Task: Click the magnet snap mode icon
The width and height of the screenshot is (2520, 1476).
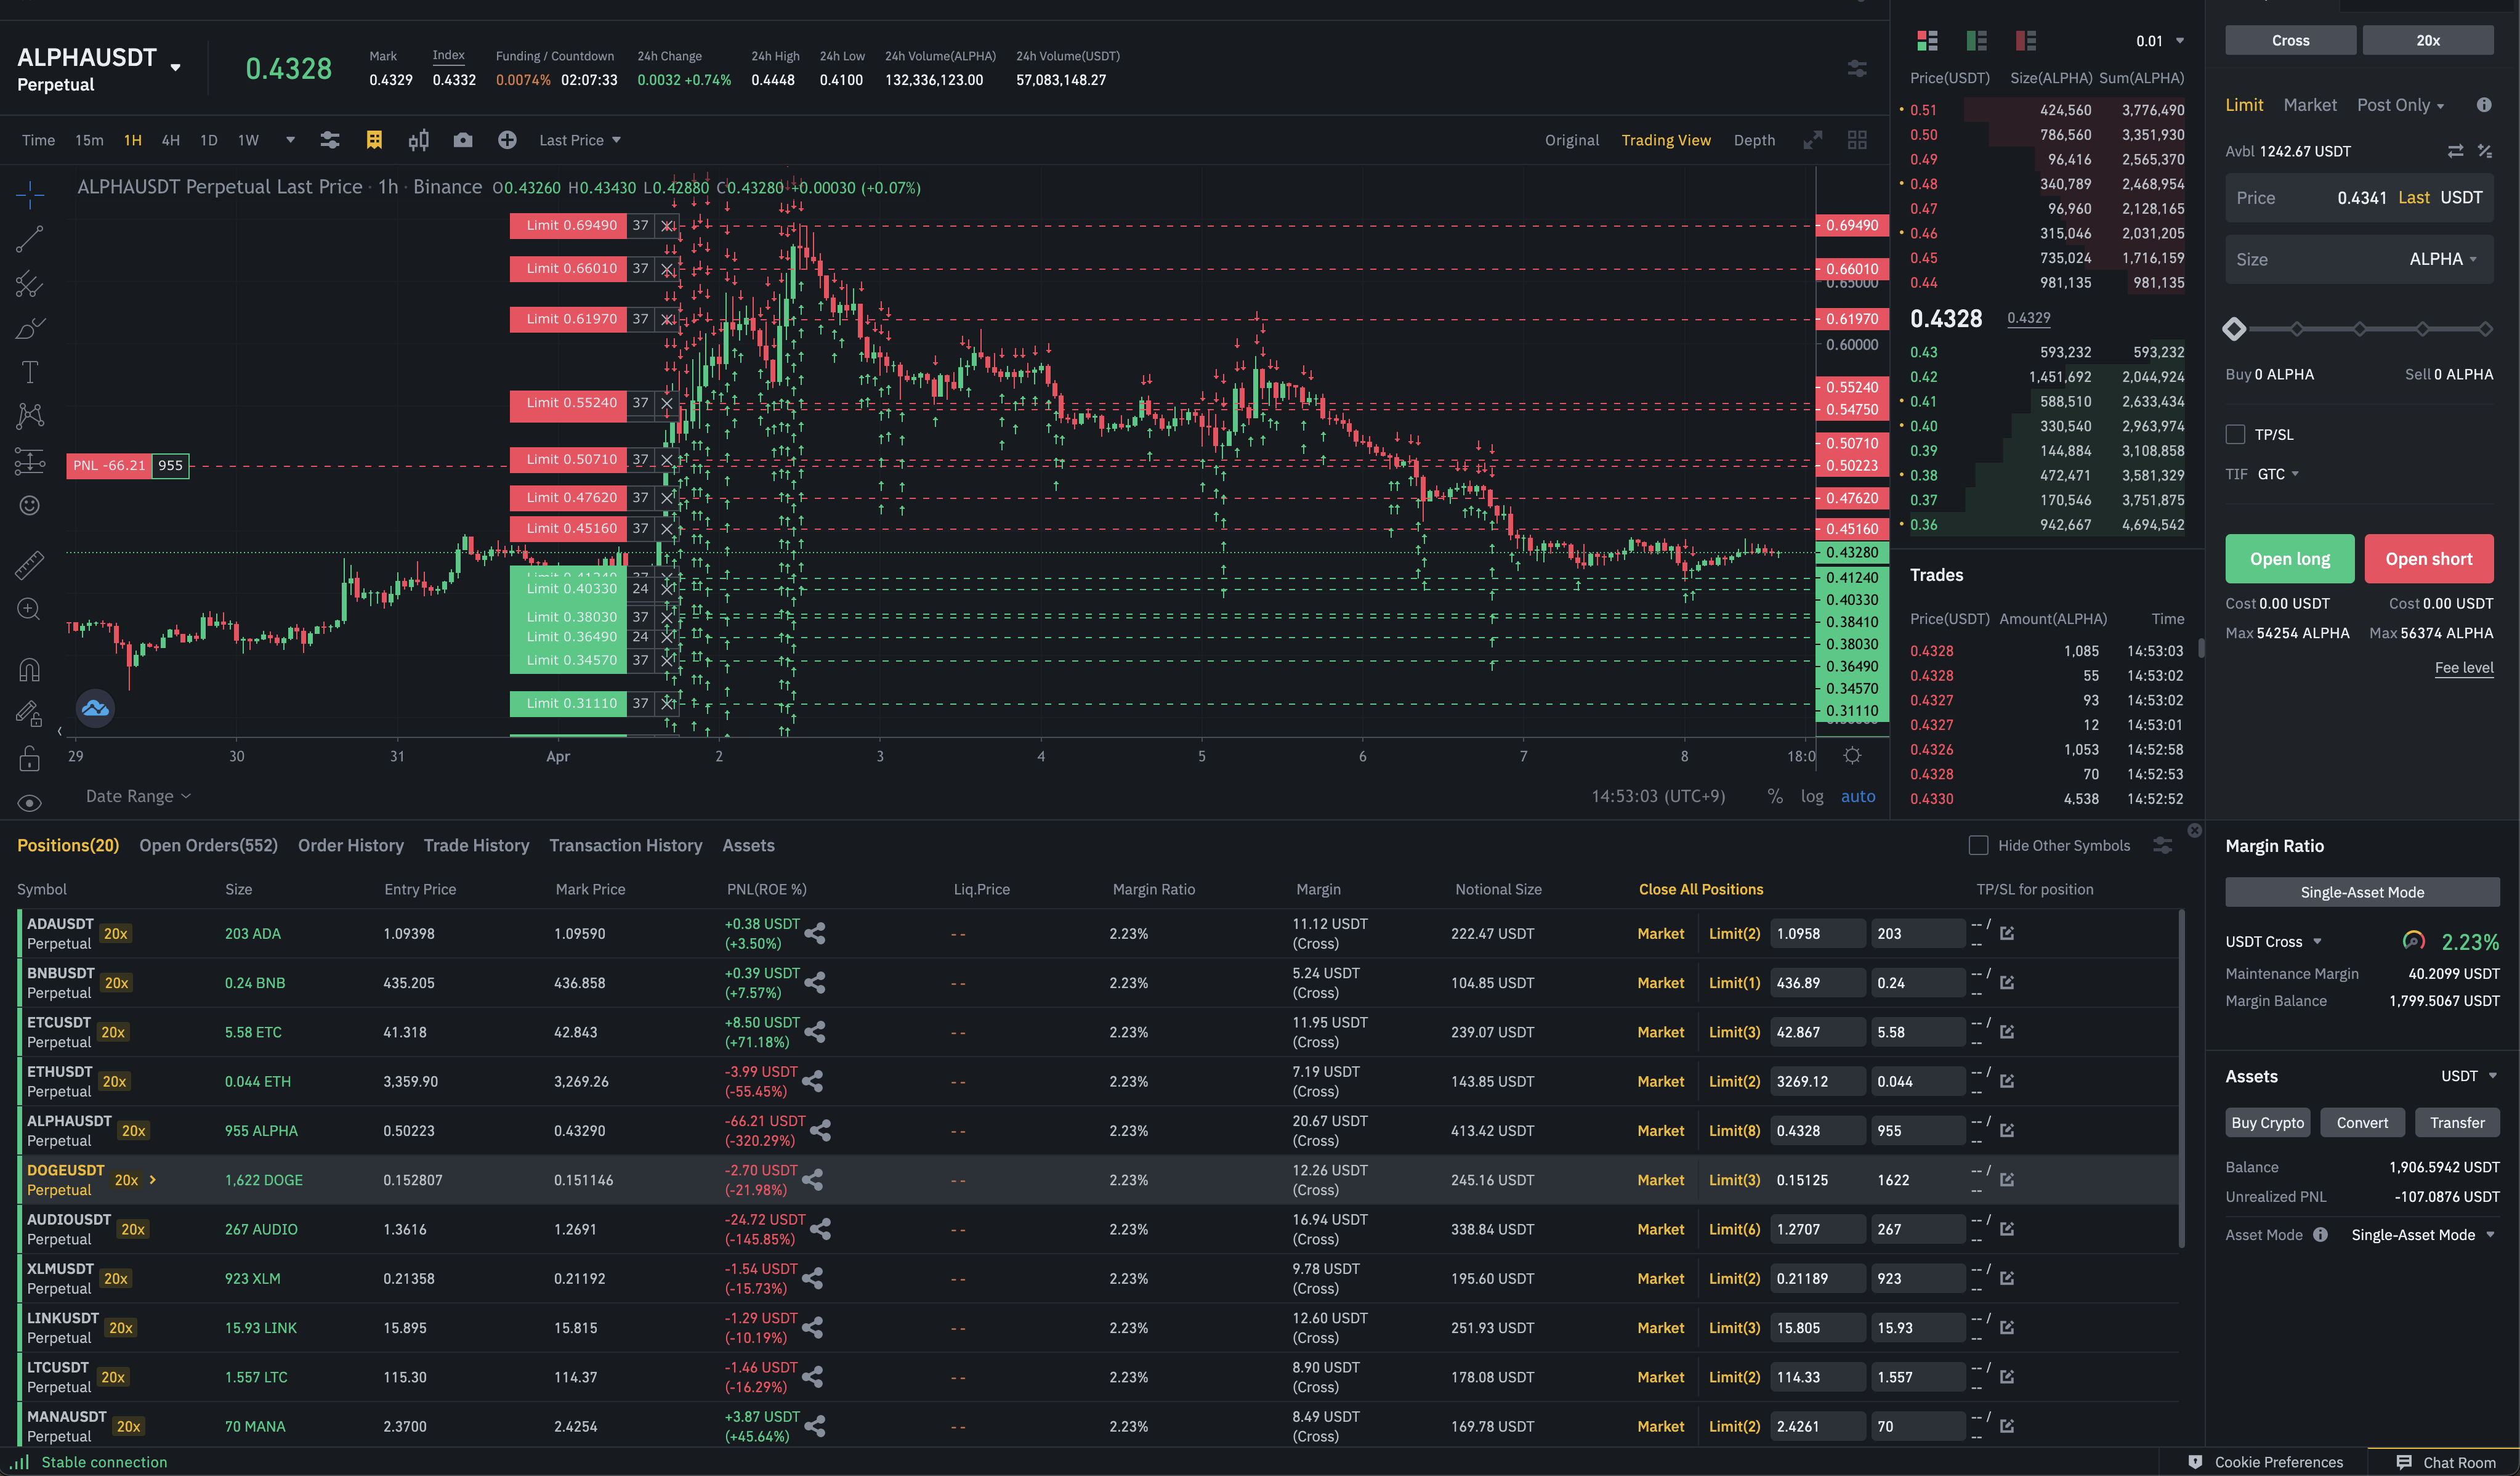Action: tap(30, 669)
